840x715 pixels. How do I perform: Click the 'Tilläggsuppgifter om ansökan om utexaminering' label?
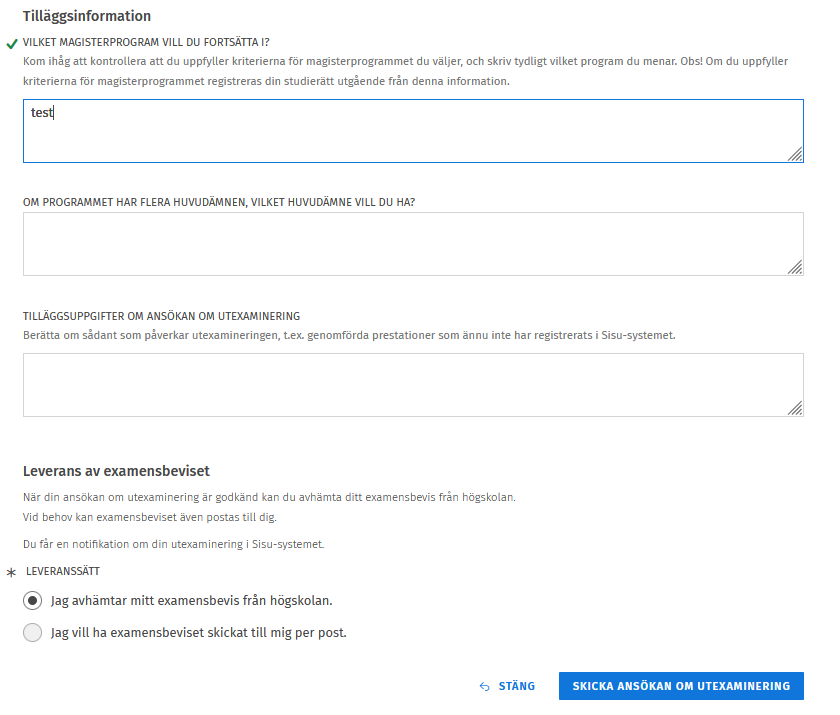[161, 316]
